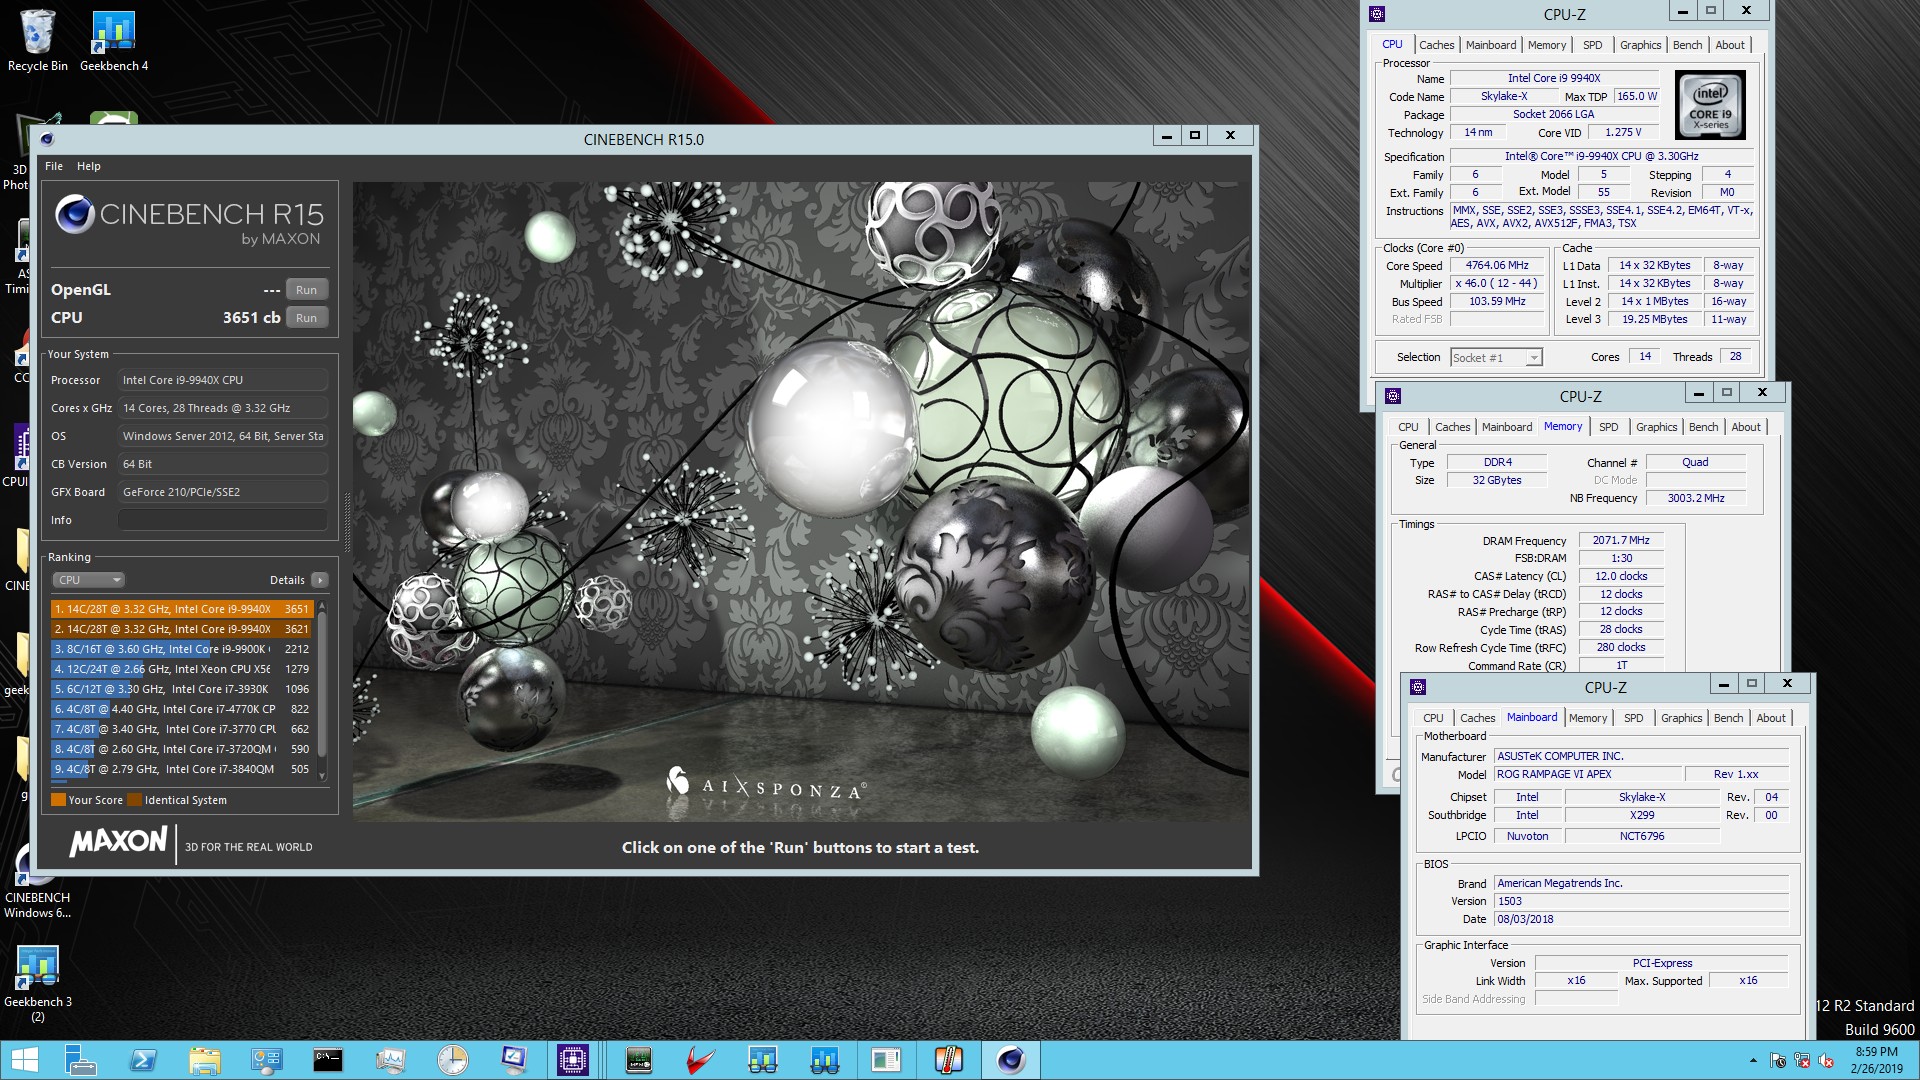Click the Cinebench title bar sphere icon
1920x1080 pixels.
(x=47, y=139)
